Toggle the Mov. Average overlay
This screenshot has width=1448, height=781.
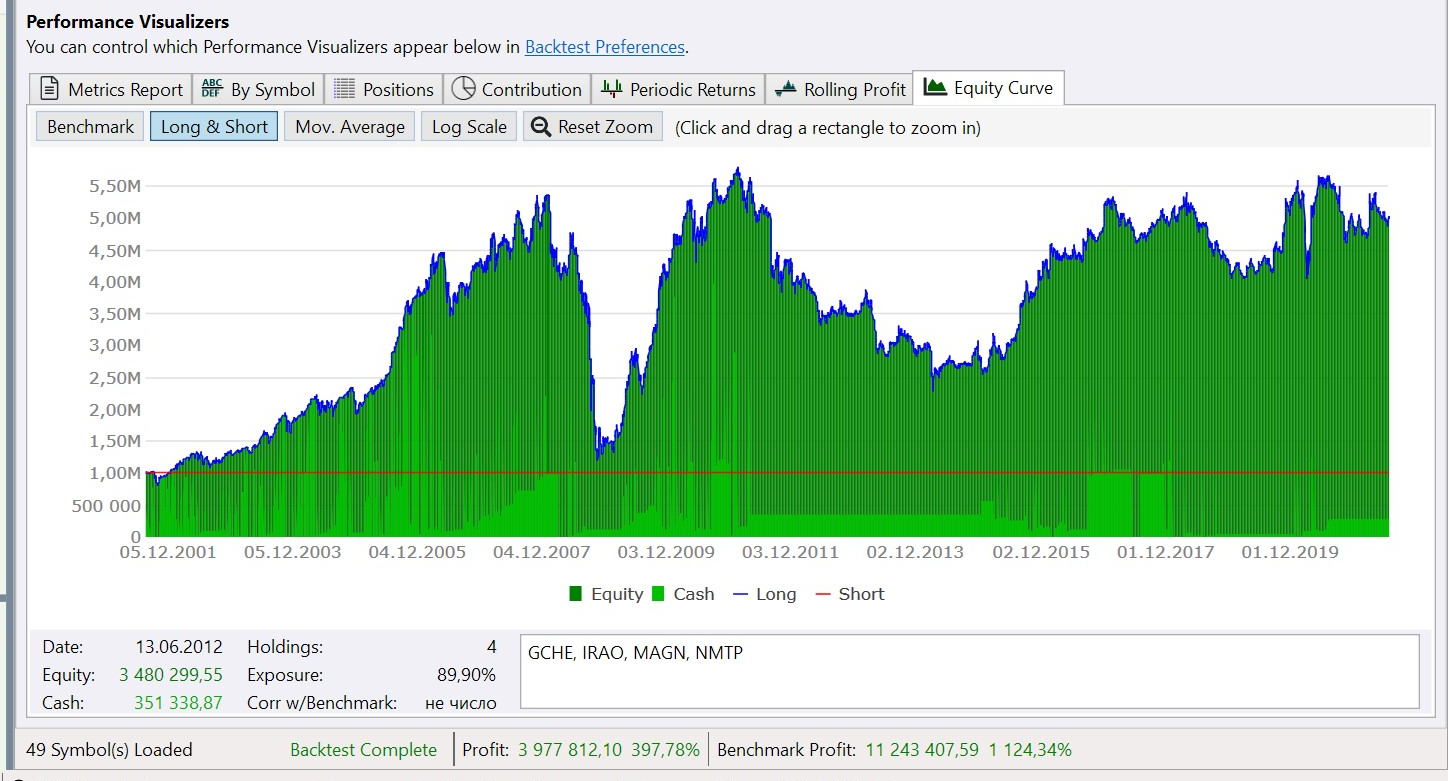tap(350, 127)
